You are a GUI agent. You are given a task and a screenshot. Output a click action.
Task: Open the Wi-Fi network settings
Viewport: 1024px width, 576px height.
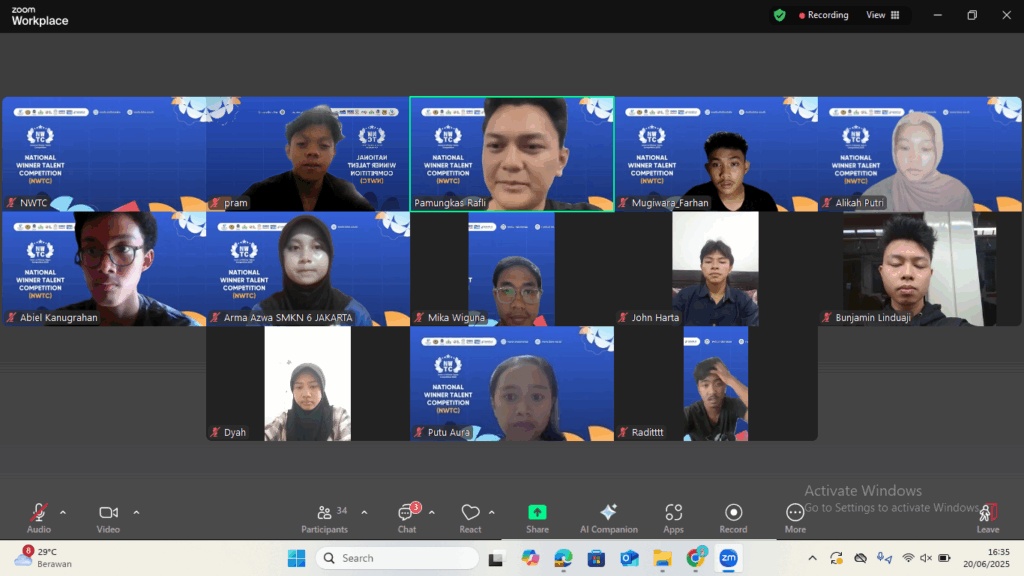click(x=908, y=558)
